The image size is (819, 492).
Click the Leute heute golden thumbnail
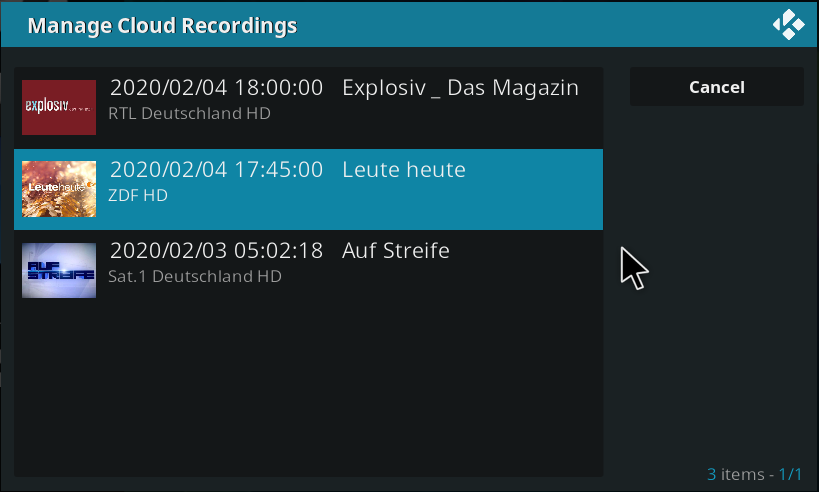[x=59, y=189]
